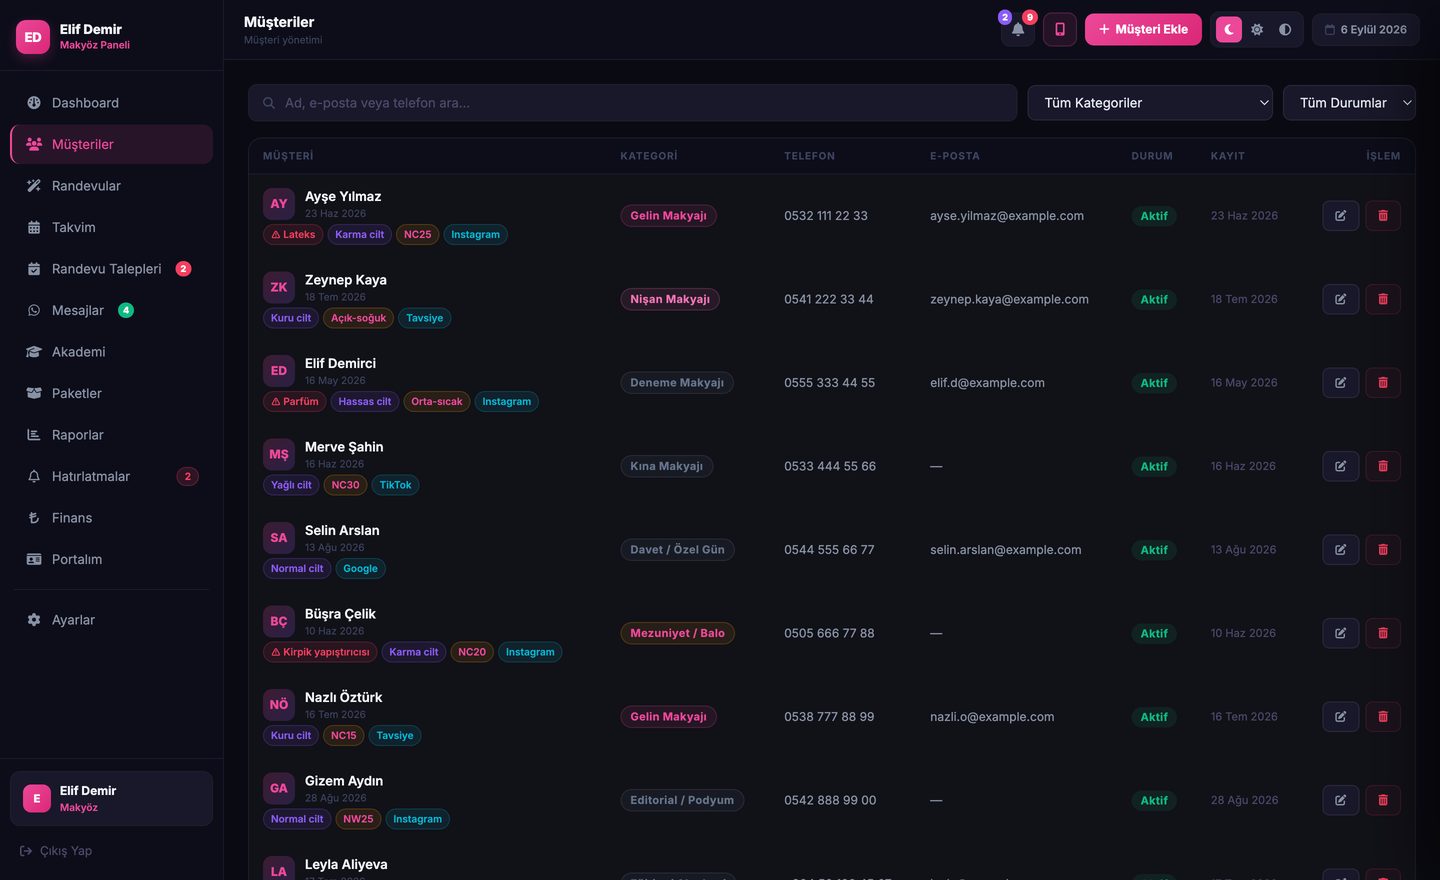Screen dimensions: 1440x880
Task: Click the Paketler box icon
Action: pyautogui.click(x=34, y=393)
